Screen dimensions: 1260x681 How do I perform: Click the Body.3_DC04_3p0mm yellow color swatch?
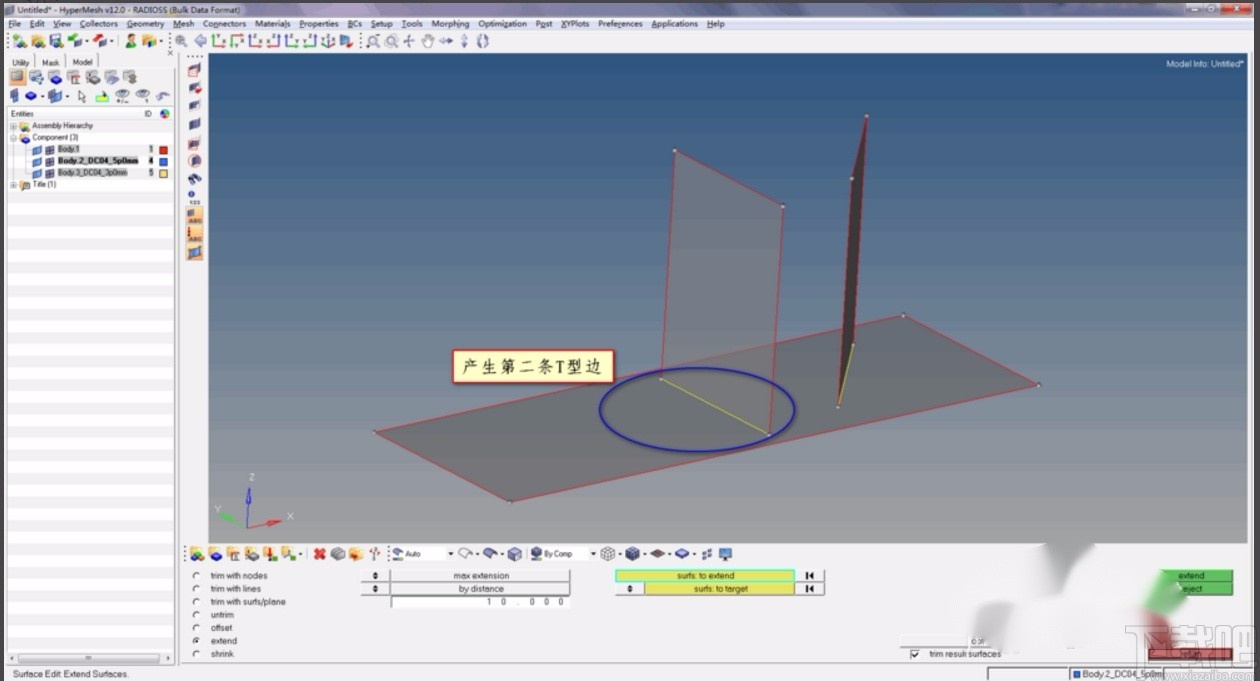tap(163, 173)
